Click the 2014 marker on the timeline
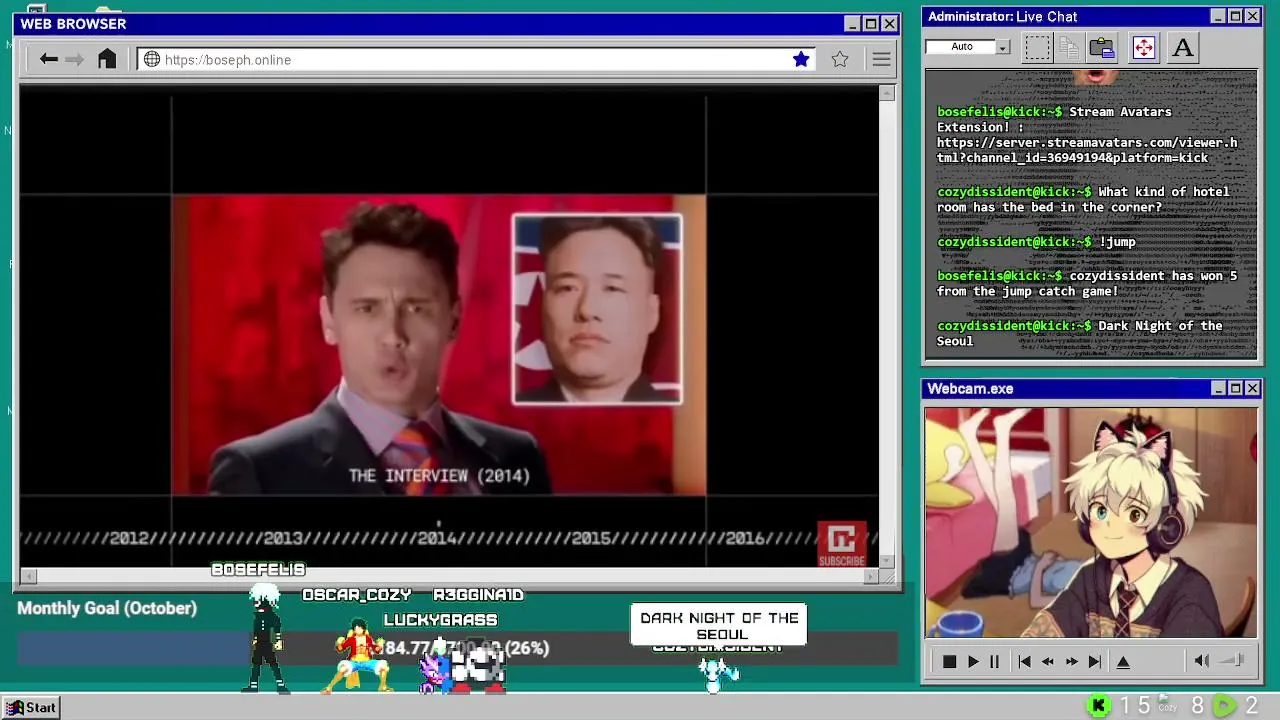Screen dimensions: 1280x720 click(x=437, y=538)
